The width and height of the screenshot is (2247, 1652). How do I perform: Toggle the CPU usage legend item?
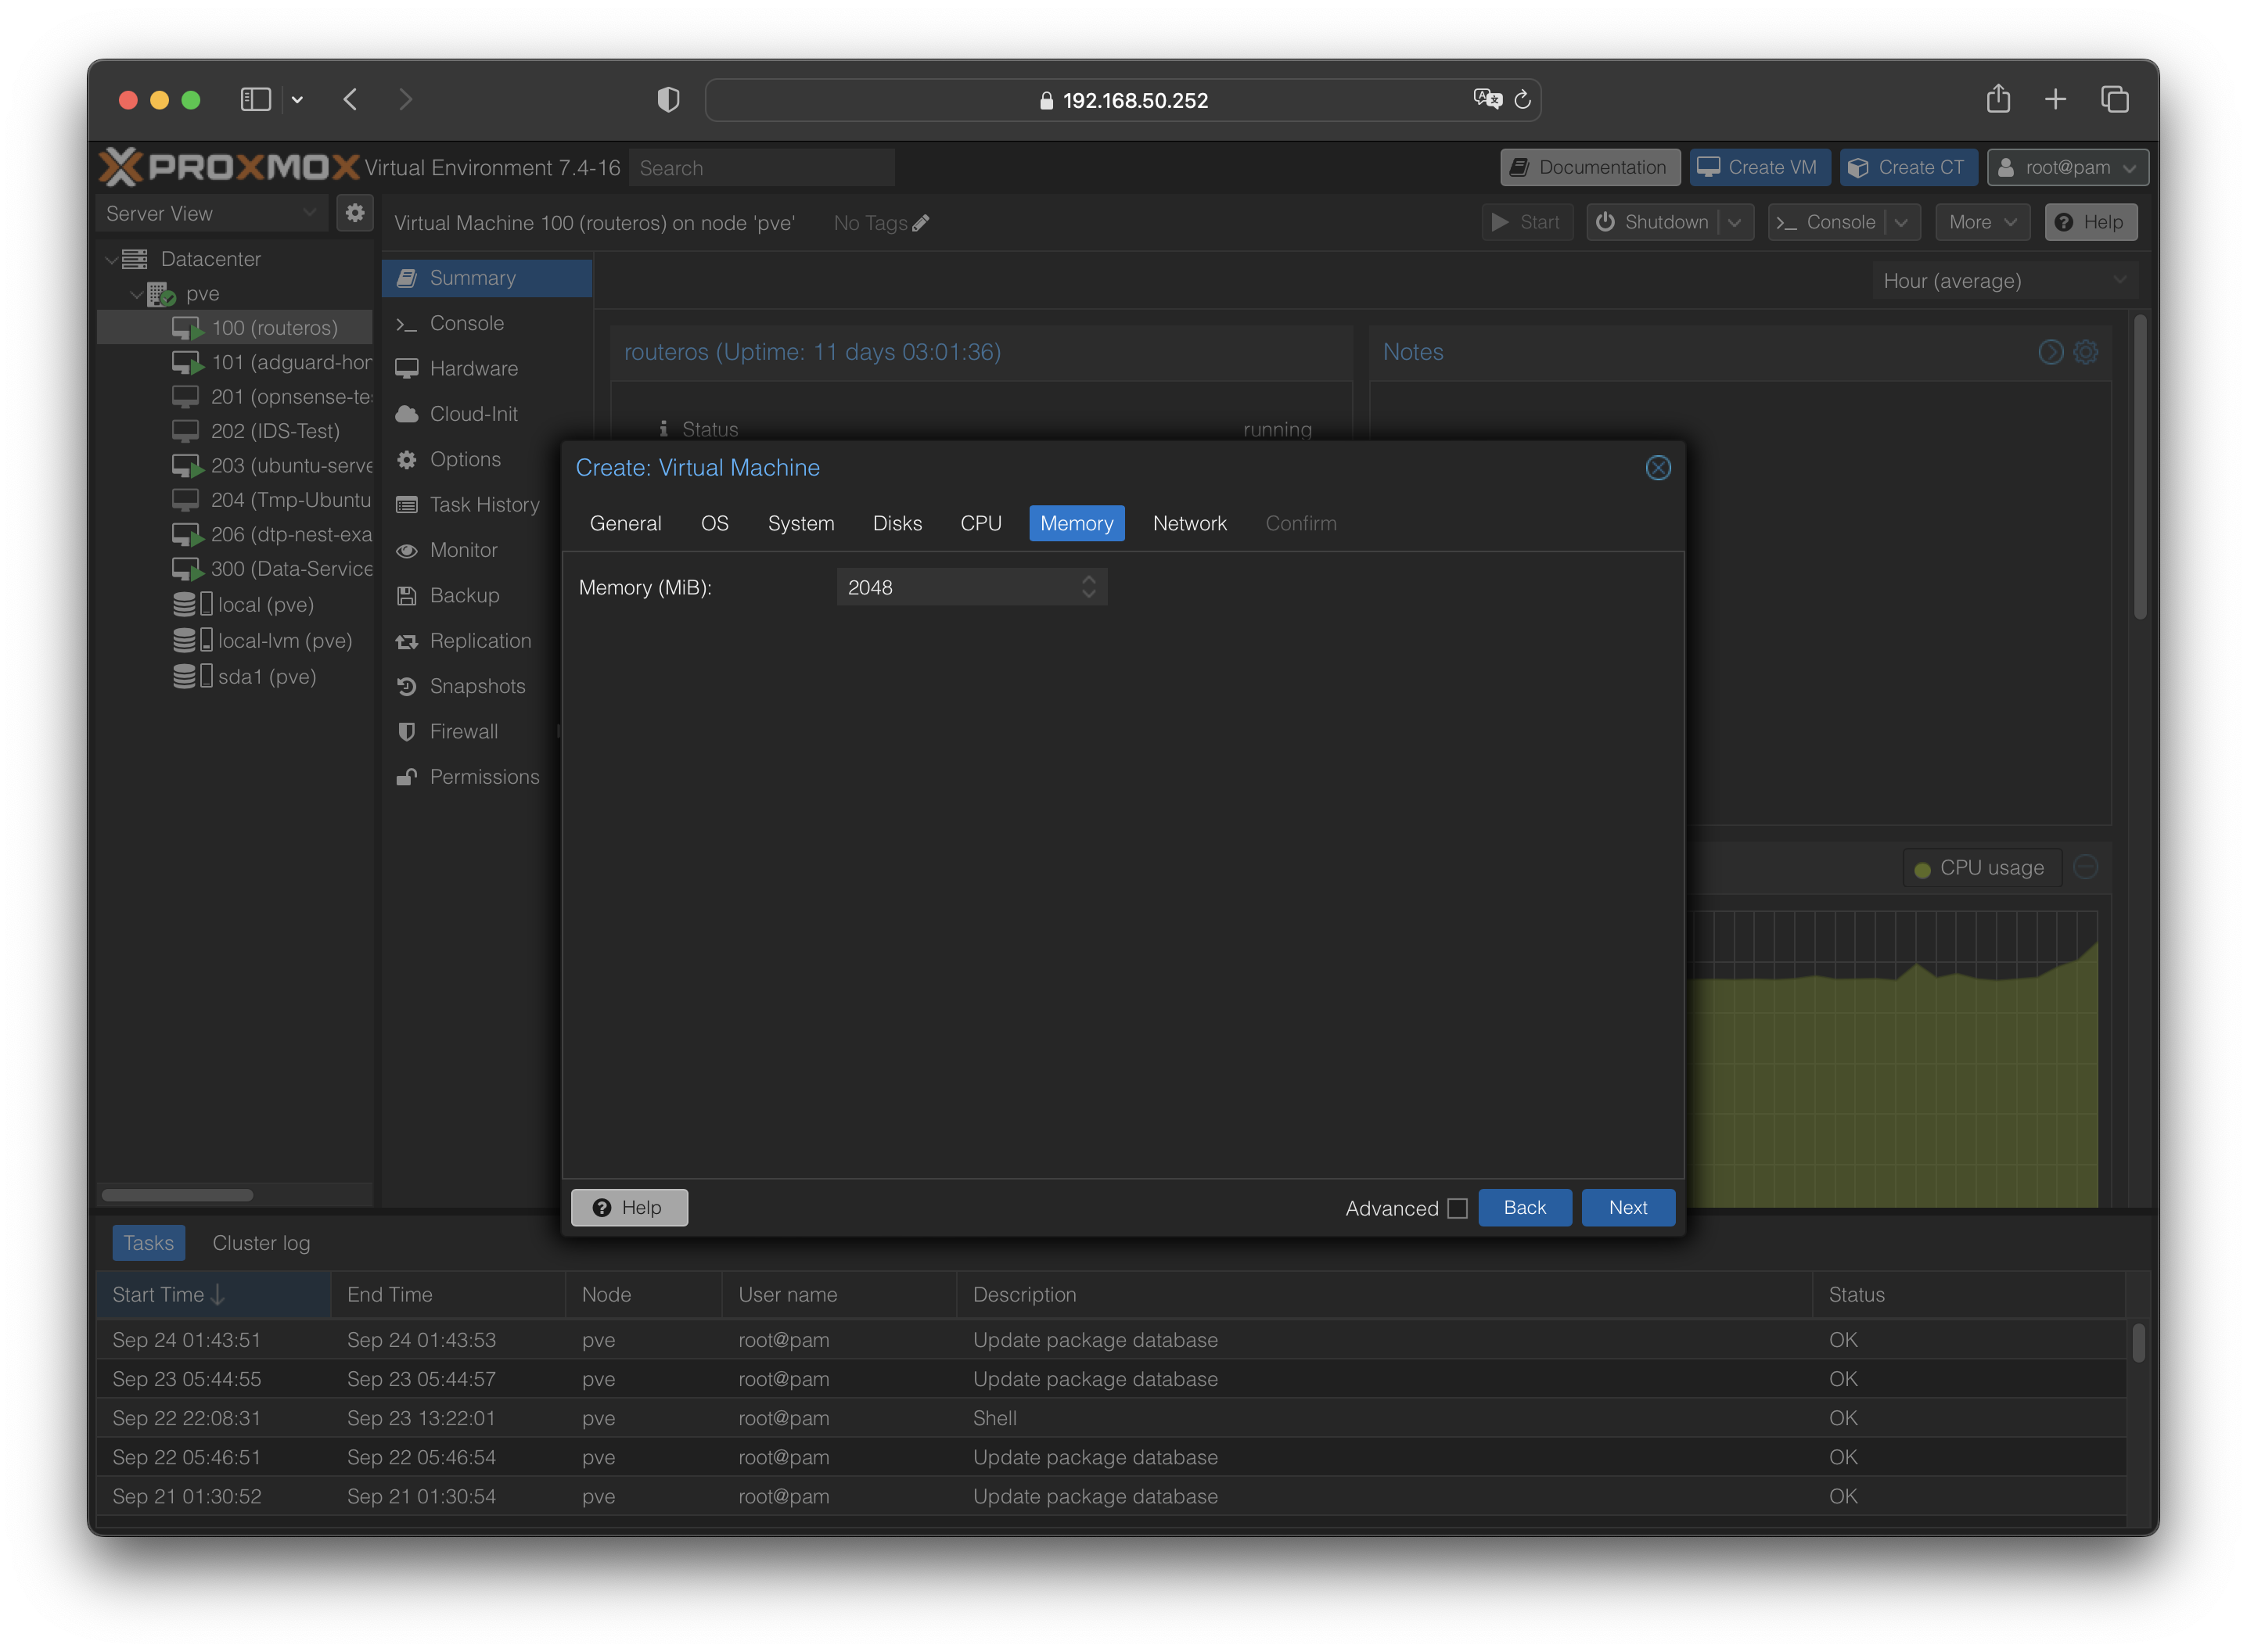click(1980, 868)
